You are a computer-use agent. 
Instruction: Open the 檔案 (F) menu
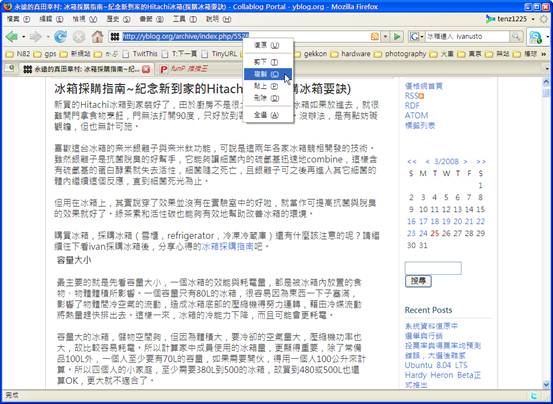tap(18, 19)
